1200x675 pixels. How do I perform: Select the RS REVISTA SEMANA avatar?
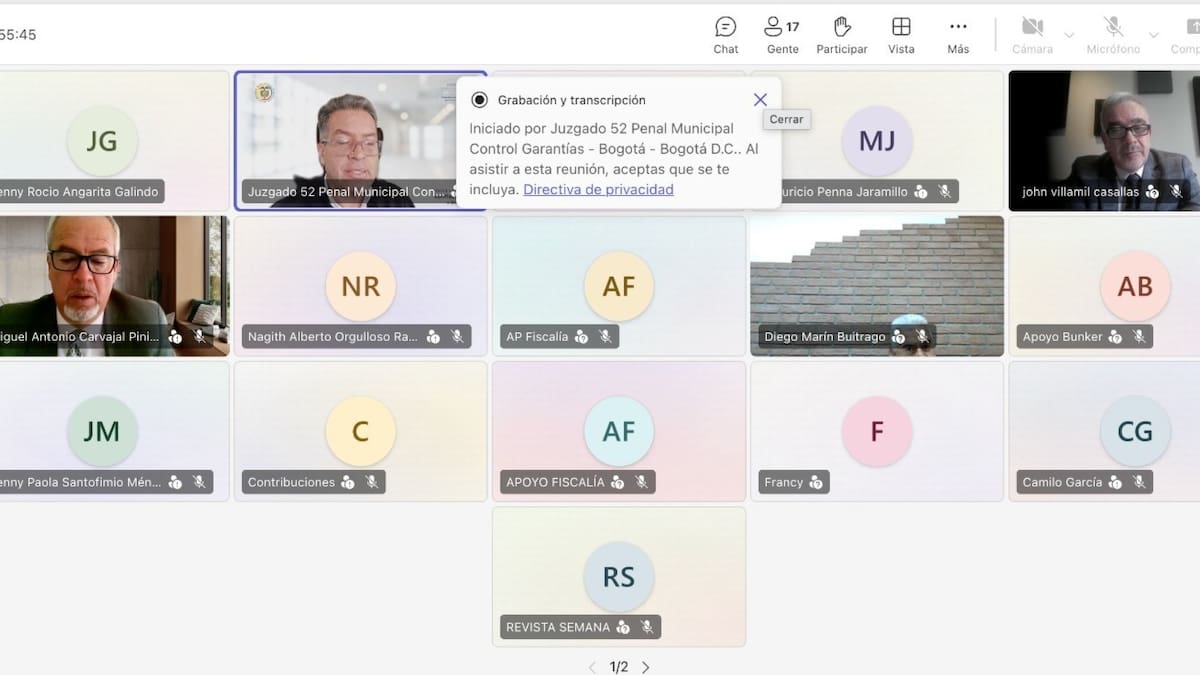pos(619,576)
